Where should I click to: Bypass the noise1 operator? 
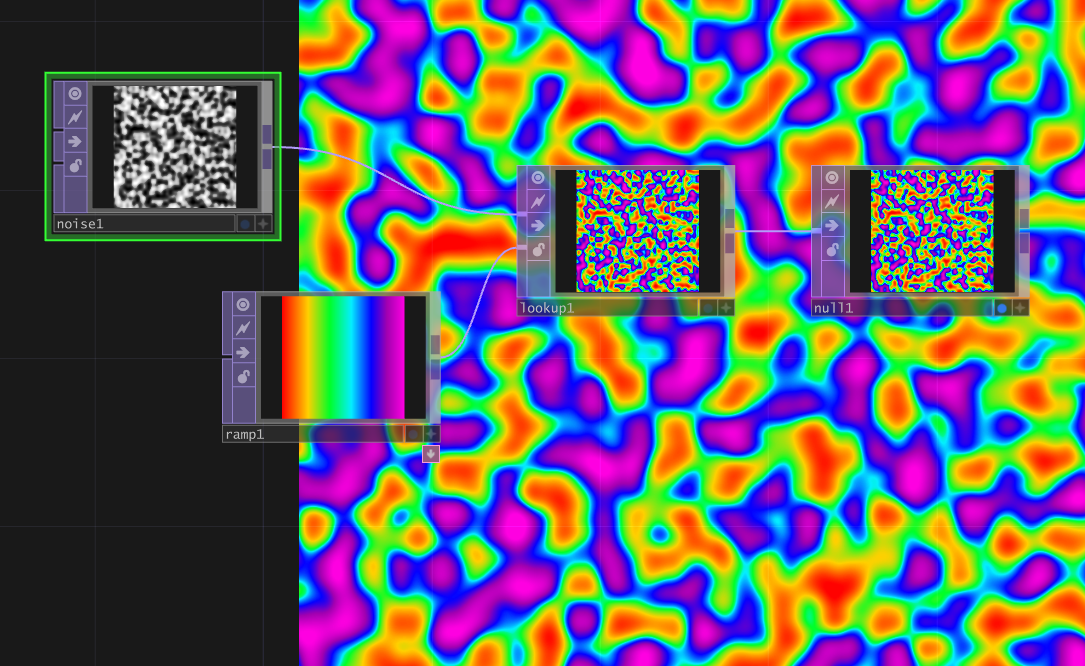[x=75, y=141]
